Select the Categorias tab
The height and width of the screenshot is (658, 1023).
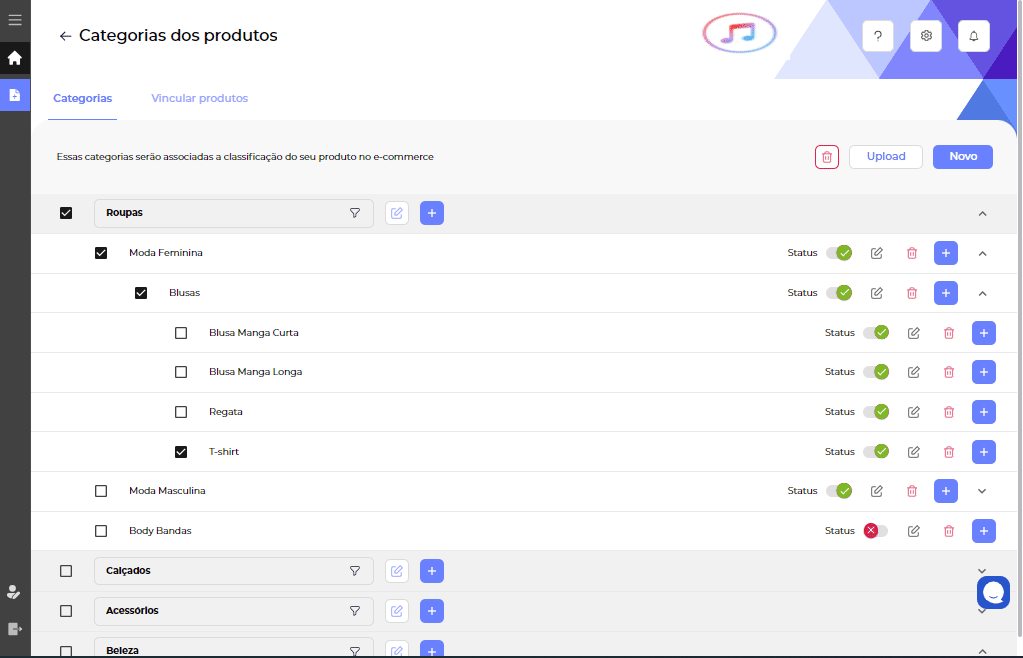coord(82,98)
